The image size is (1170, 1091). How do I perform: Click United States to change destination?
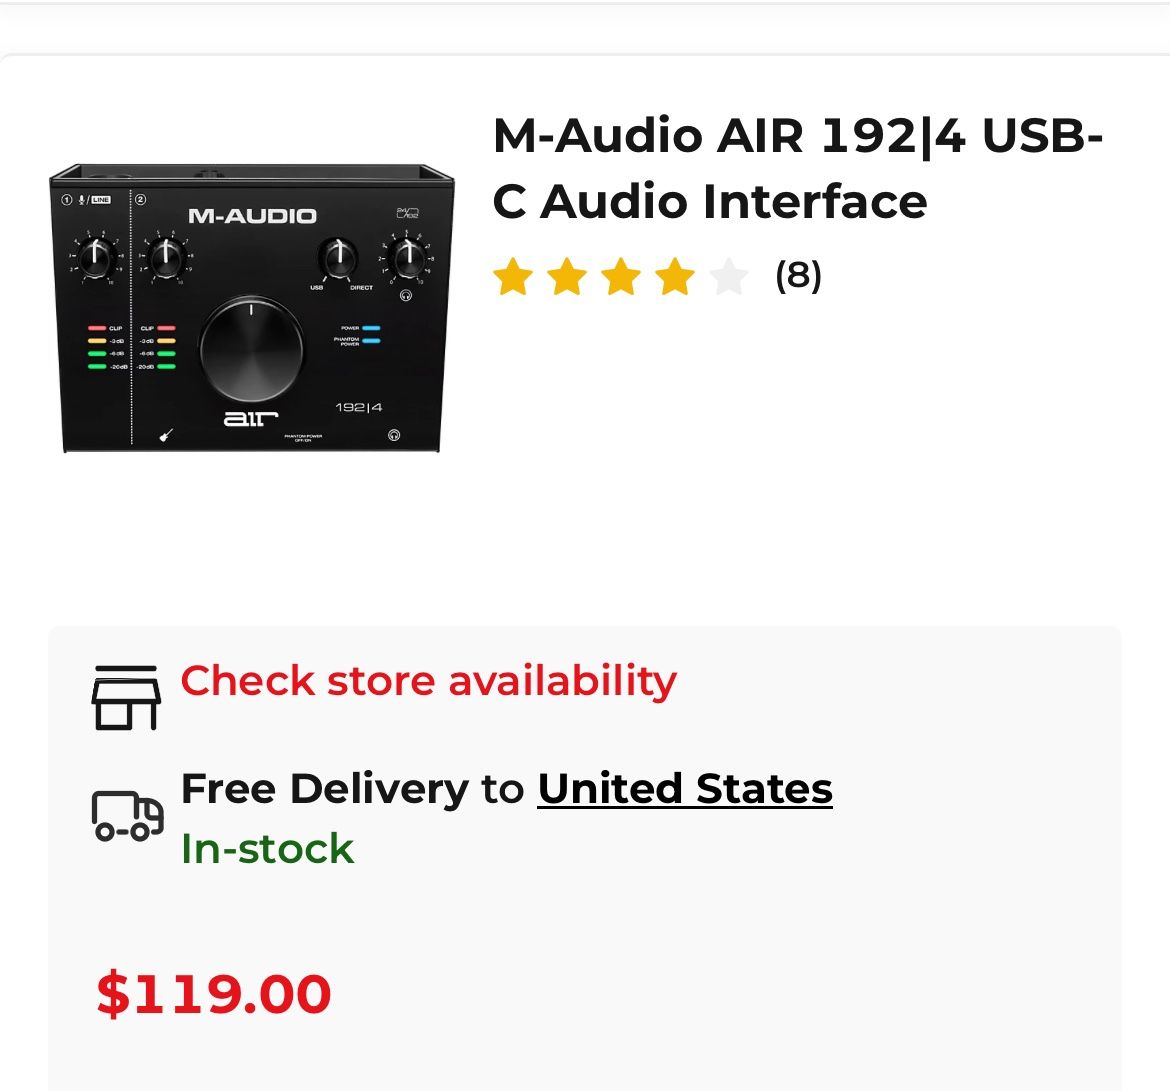[684, 788]
